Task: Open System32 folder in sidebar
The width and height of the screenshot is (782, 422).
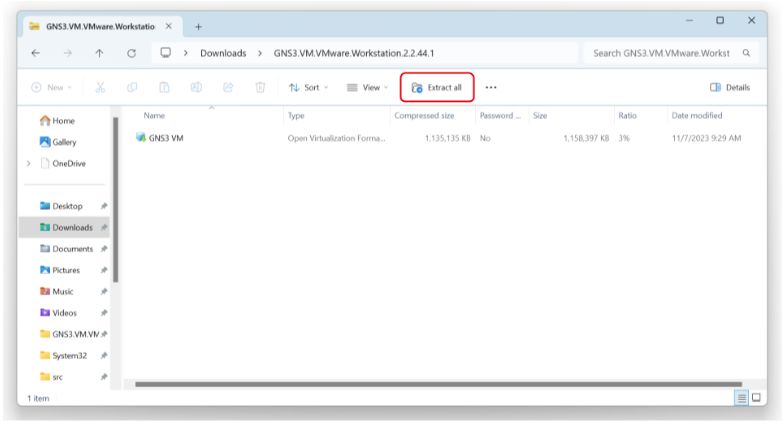Action: coord(63,356)
